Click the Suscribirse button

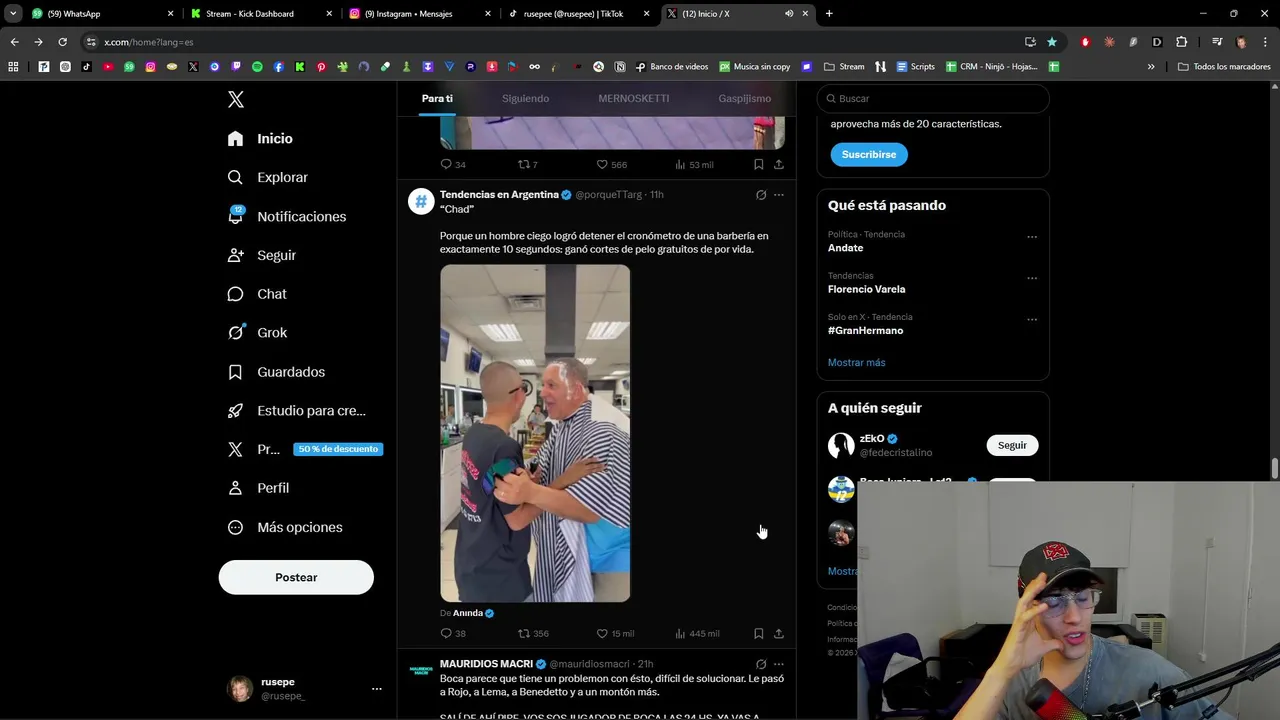coord(869,154)
